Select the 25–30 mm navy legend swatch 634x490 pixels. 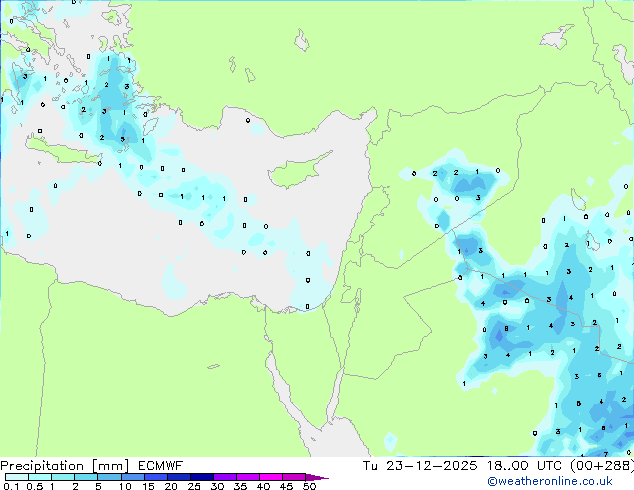coord(201,477)
